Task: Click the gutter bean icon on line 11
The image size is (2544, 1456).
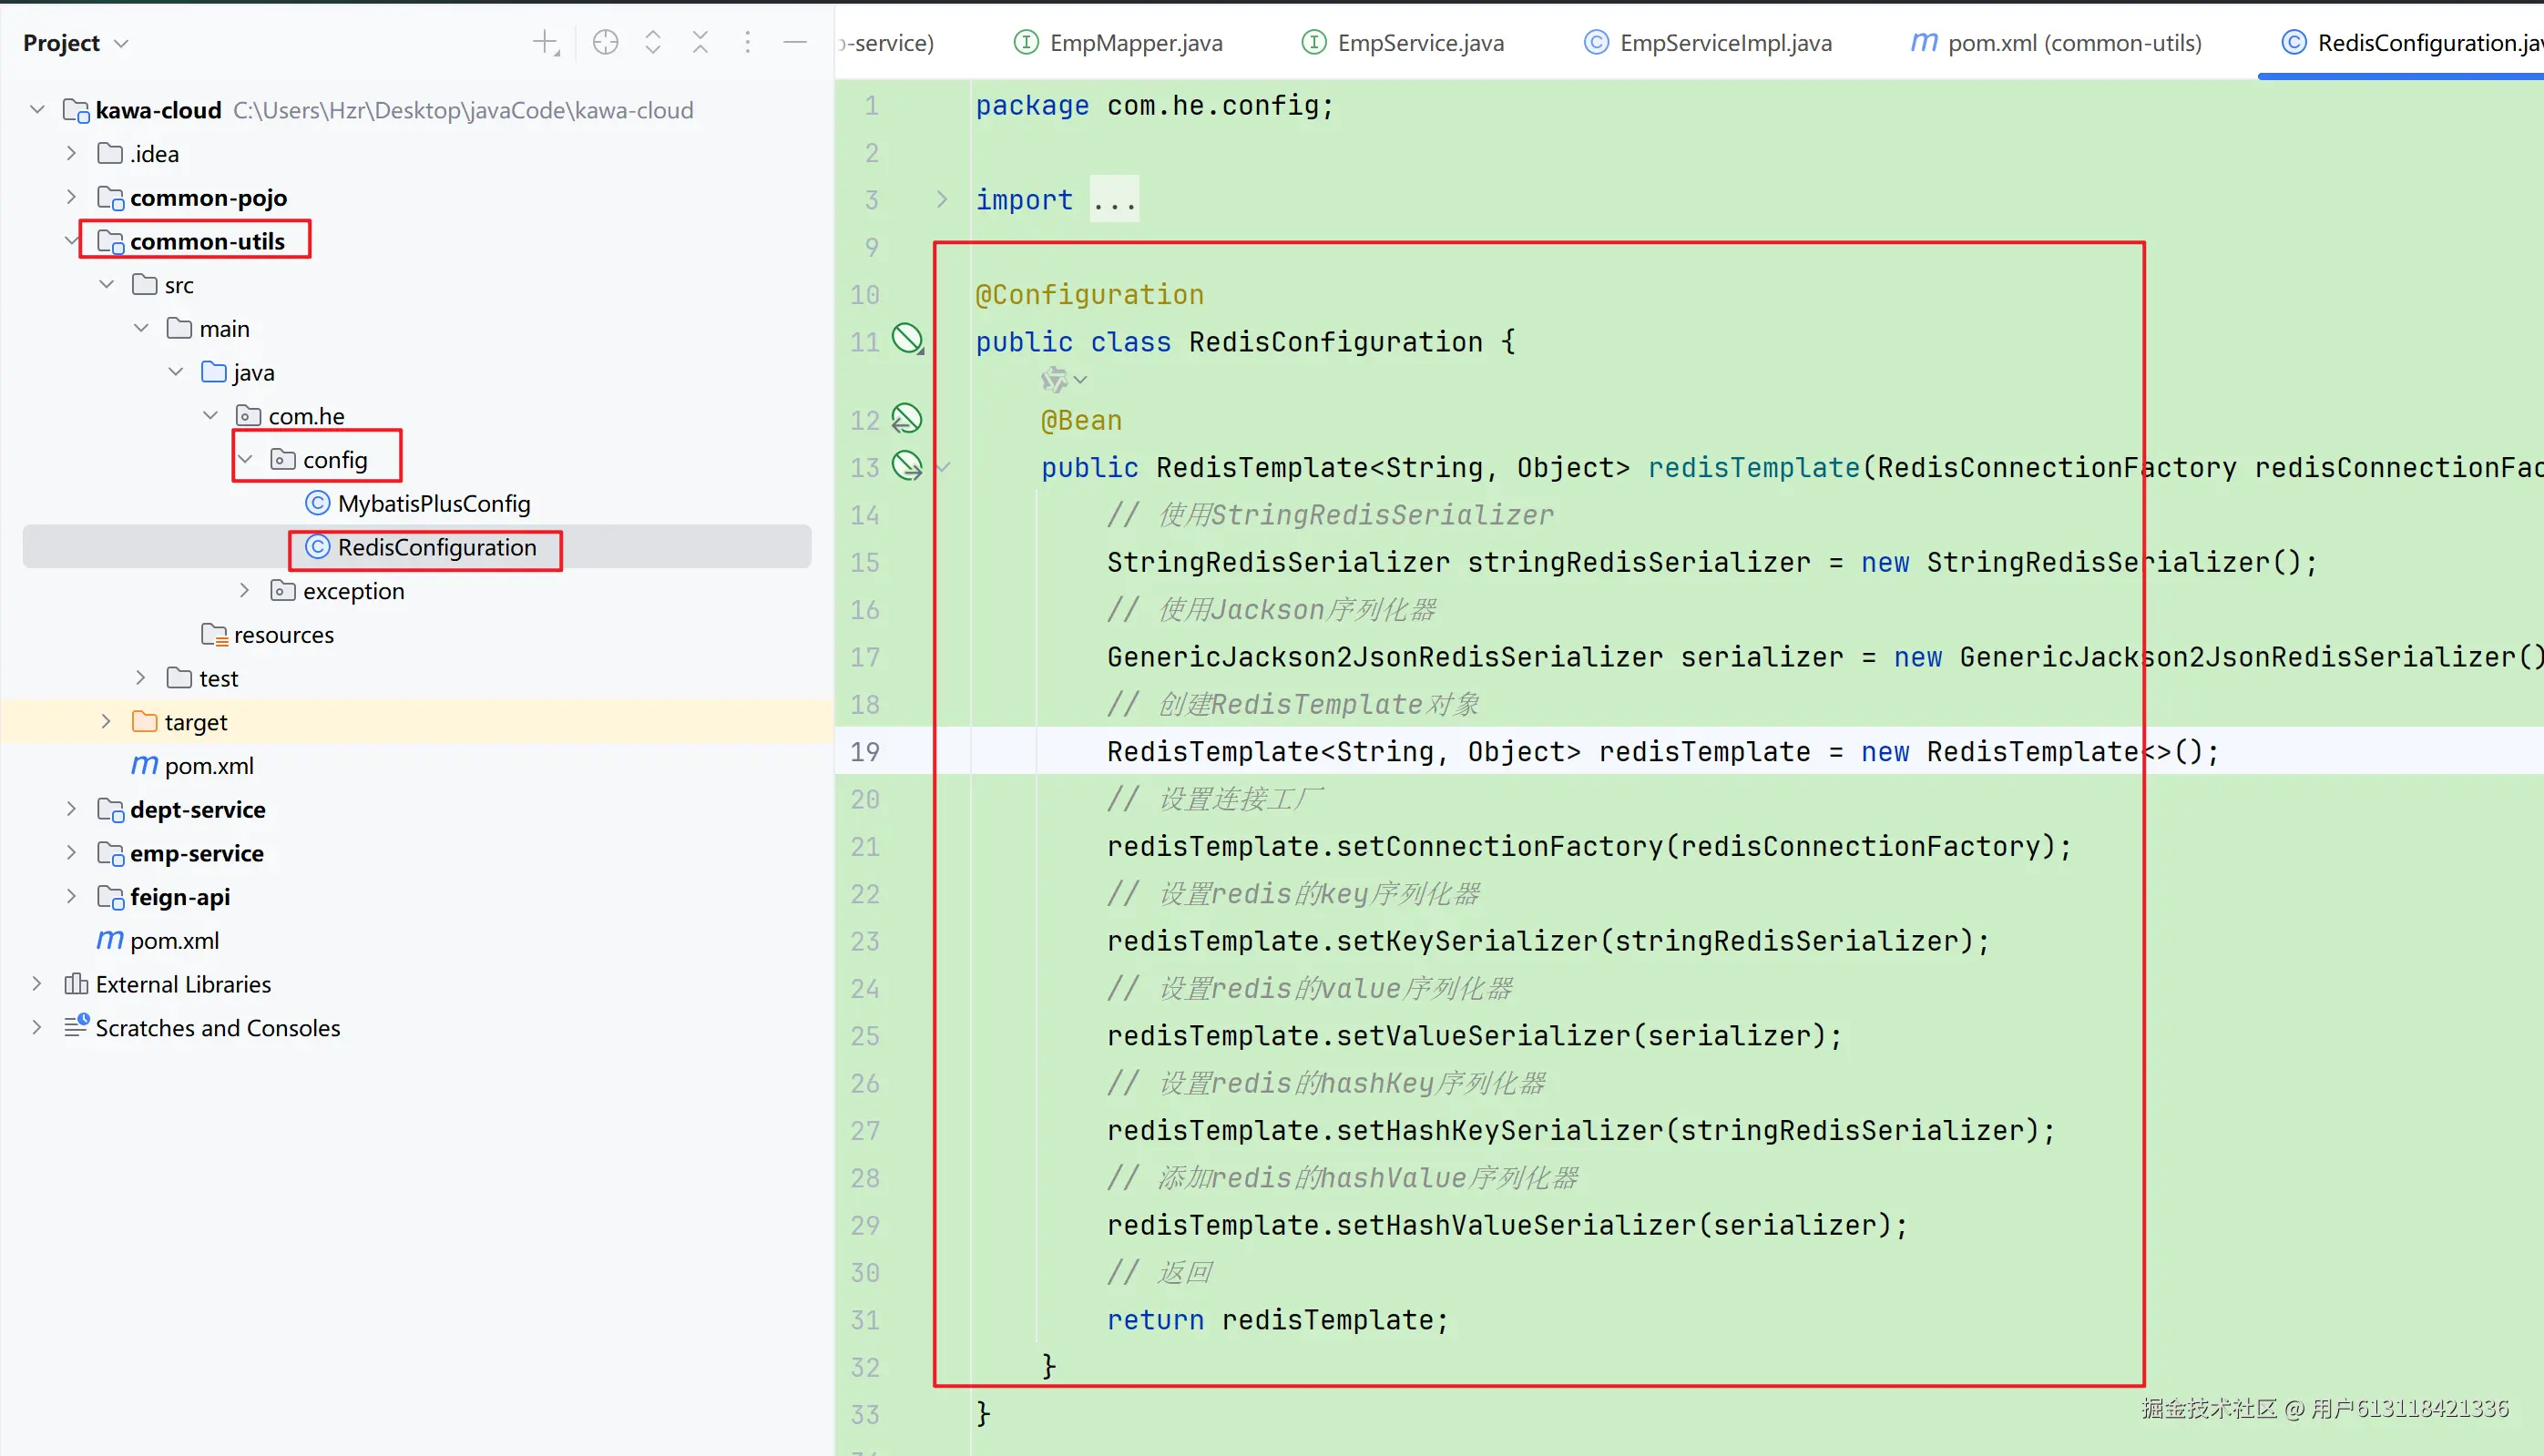Action: (x=907, y=339)
